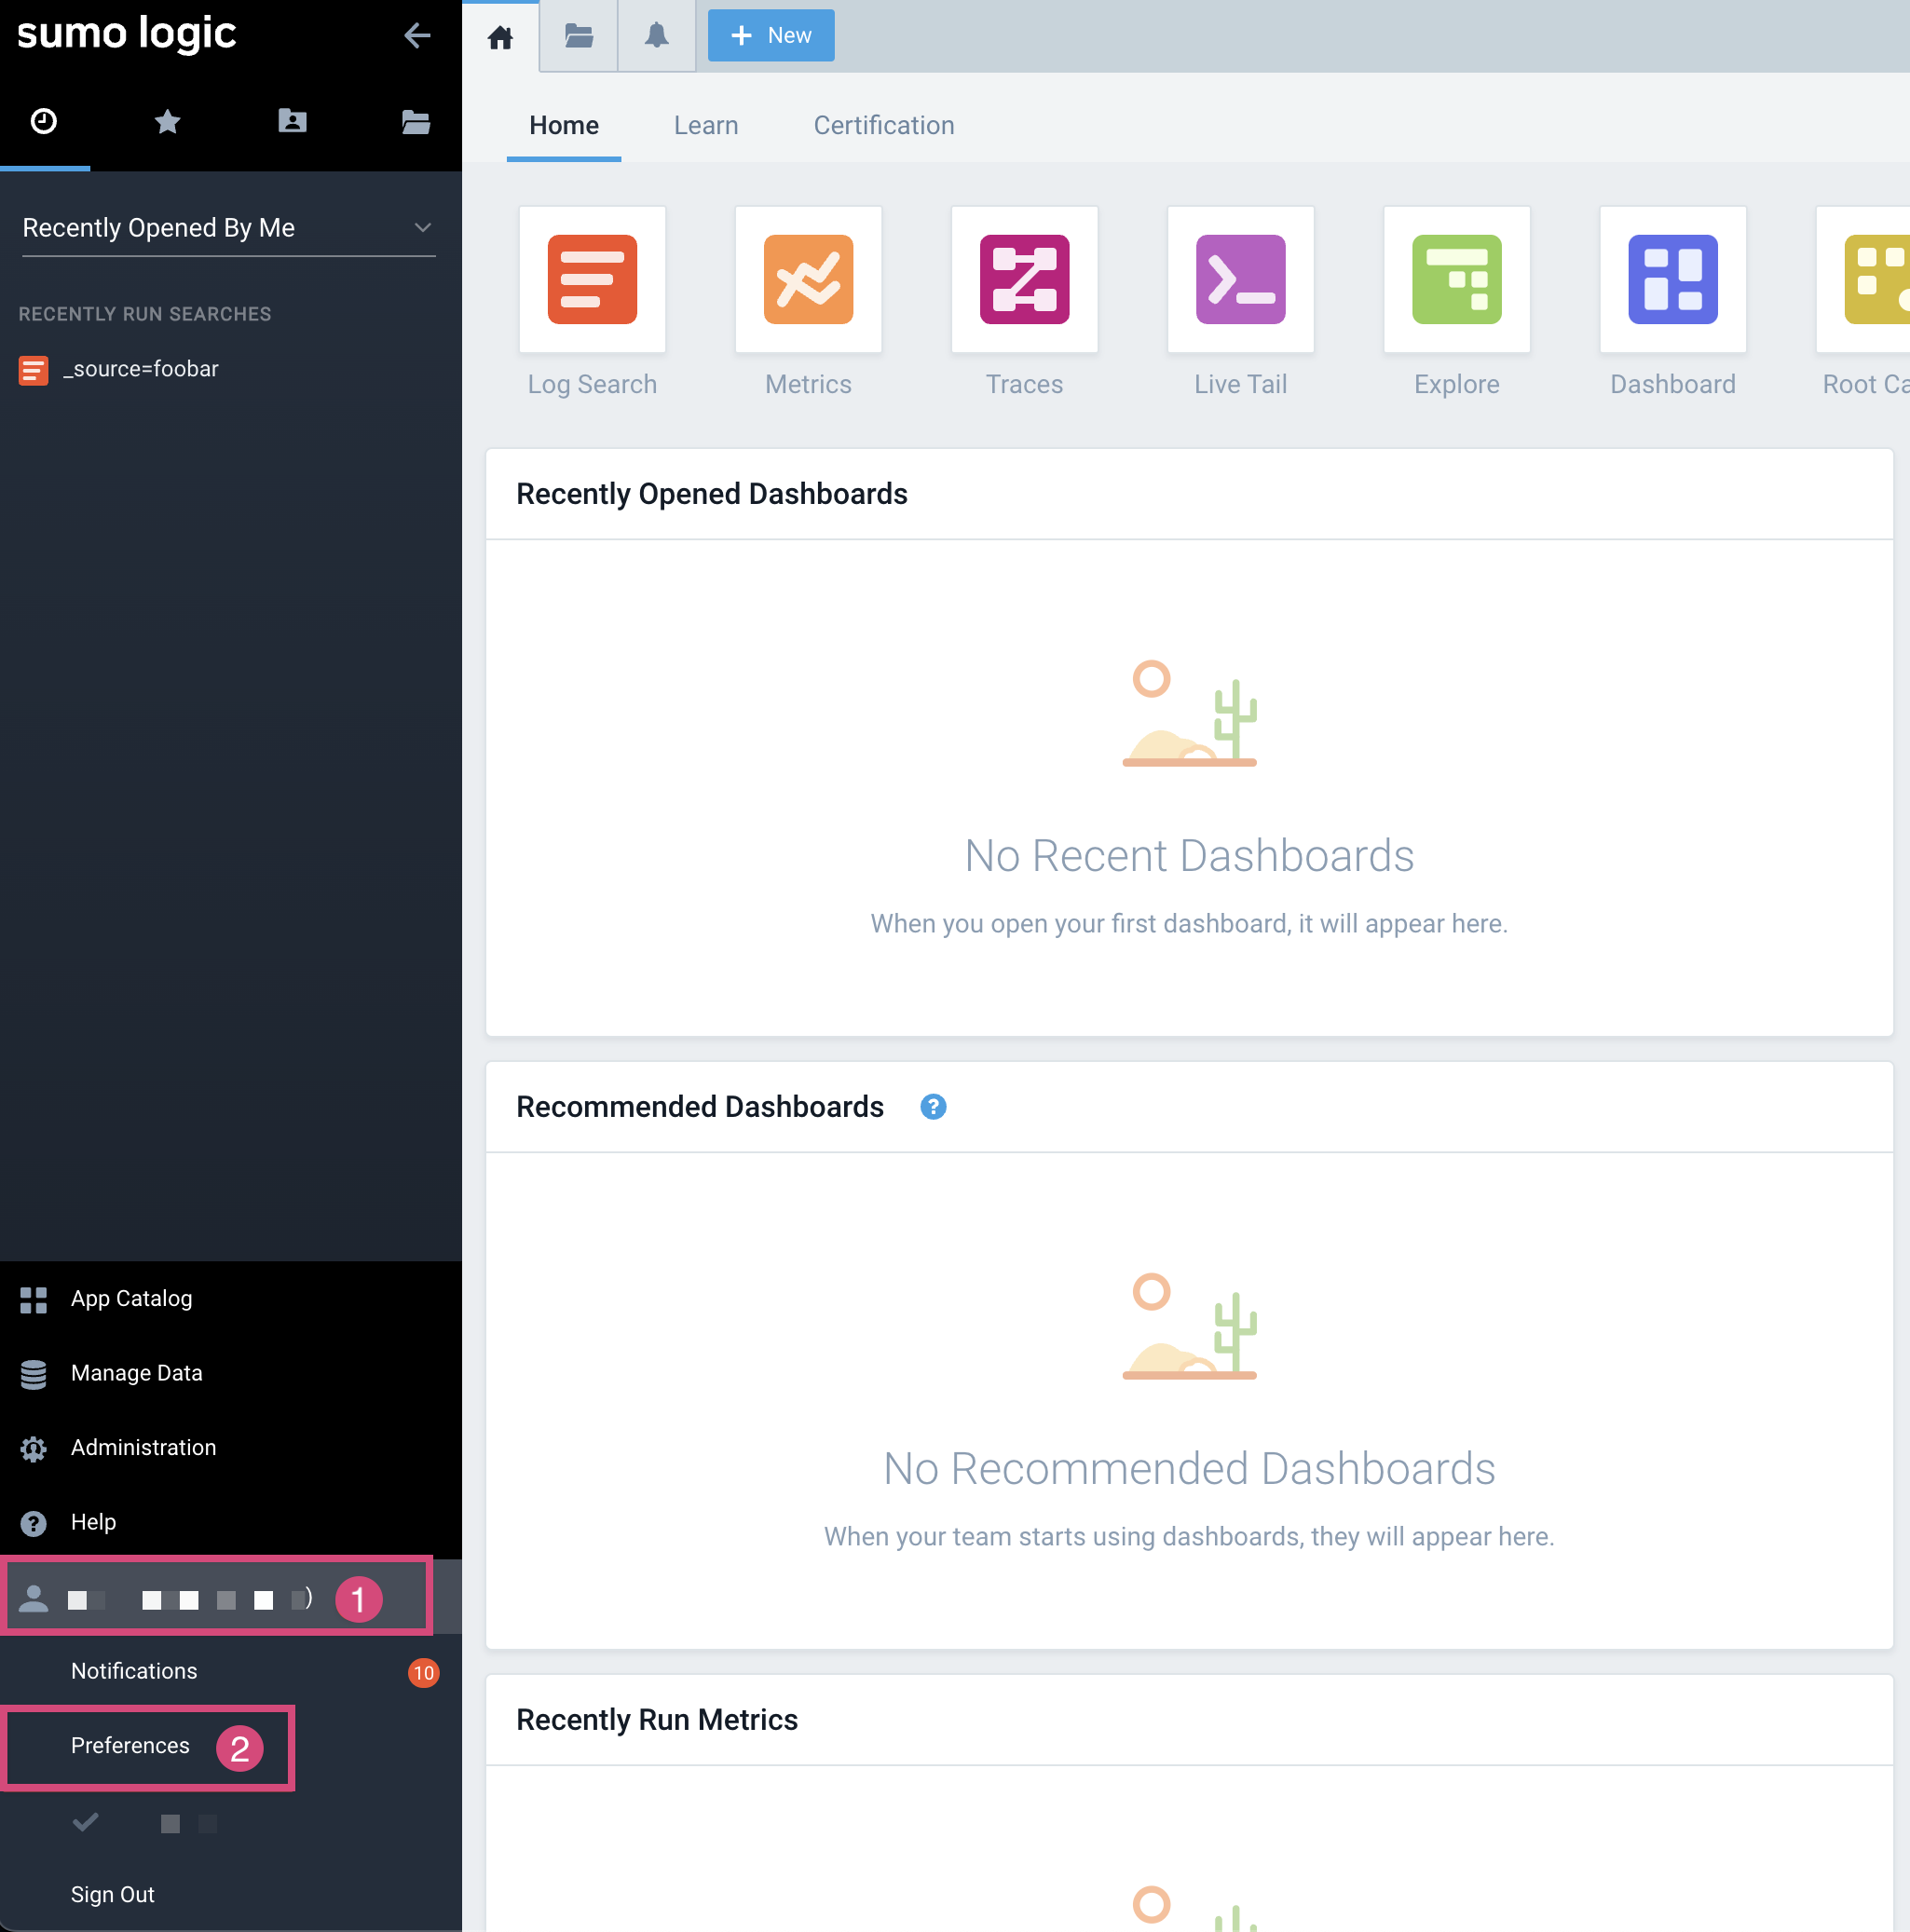This screenshot has height=1932, width=1910.
Task: Open Manage Data menu
Action: point(231,1374)
